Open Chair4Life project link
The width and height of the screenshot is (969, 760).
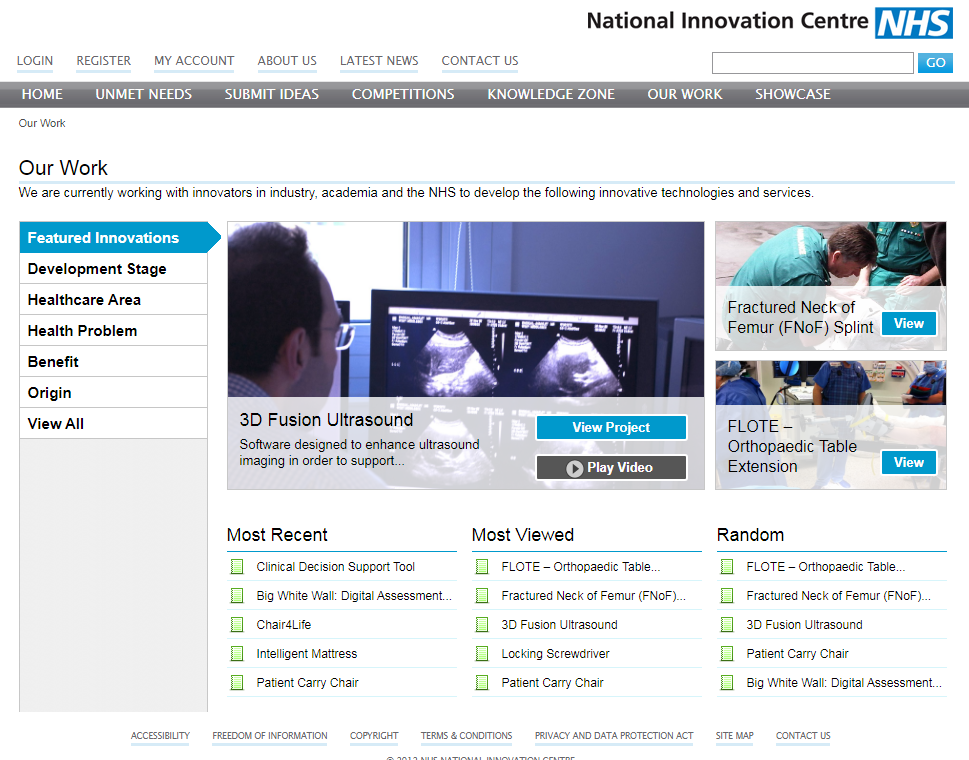click(284, 625)
